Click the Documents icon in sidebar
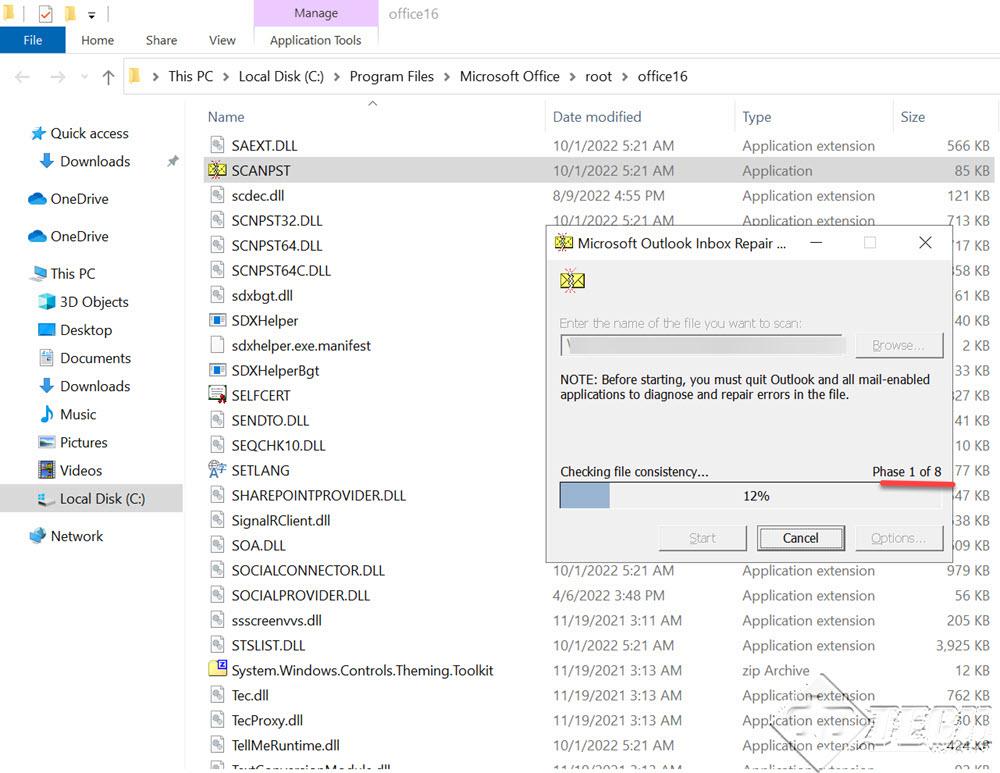The image size is (1000, 773). (x=47, y=358)
